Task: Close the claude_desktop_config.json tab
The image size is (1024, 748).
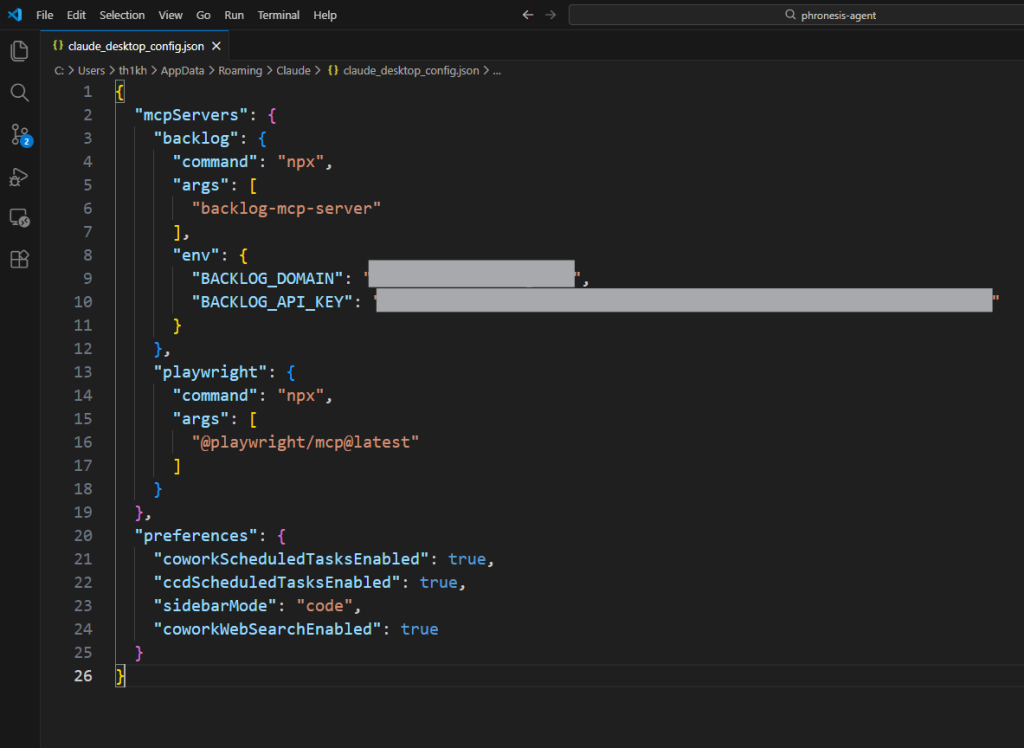Action: coord(216,45)
